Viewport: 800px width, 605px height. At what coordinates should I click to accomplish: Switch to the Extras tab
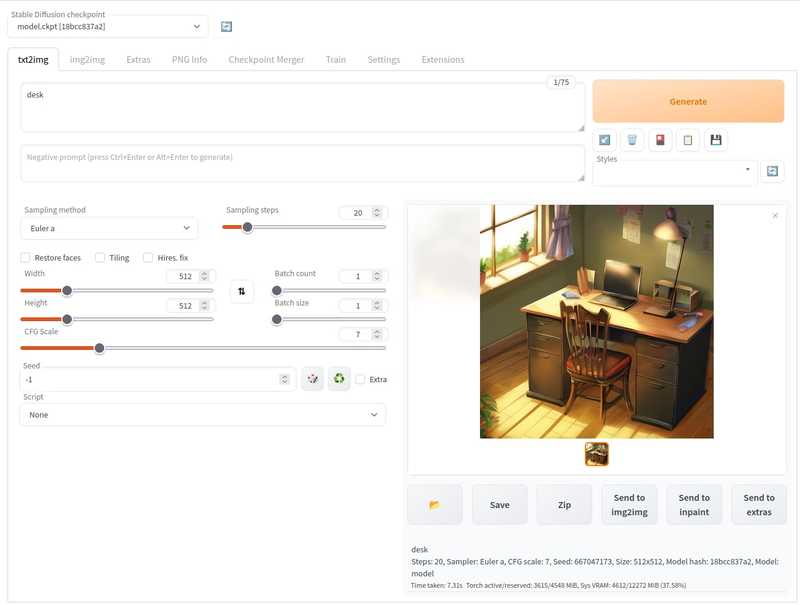point(138,60)
